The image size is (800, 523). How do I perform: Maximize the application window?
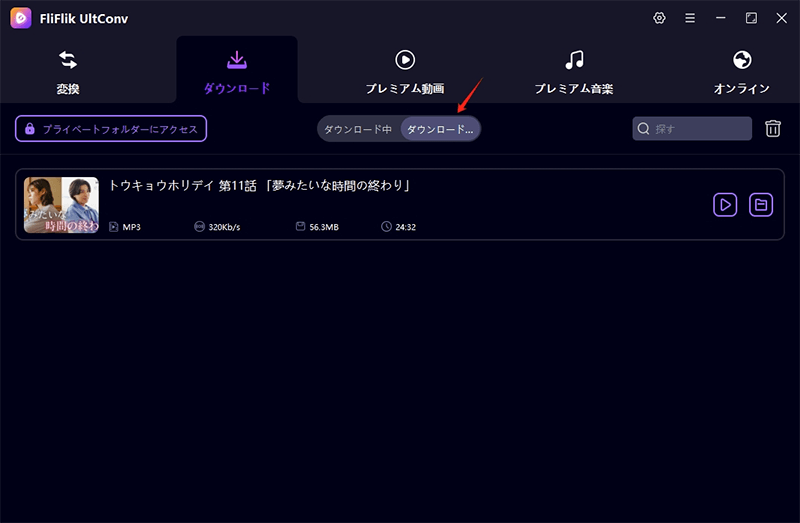(x=751, y=18)
